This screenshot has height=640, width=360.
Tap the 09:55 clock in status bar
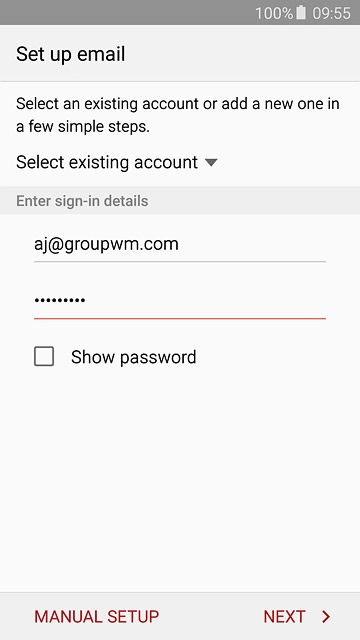tap(331, 13)
